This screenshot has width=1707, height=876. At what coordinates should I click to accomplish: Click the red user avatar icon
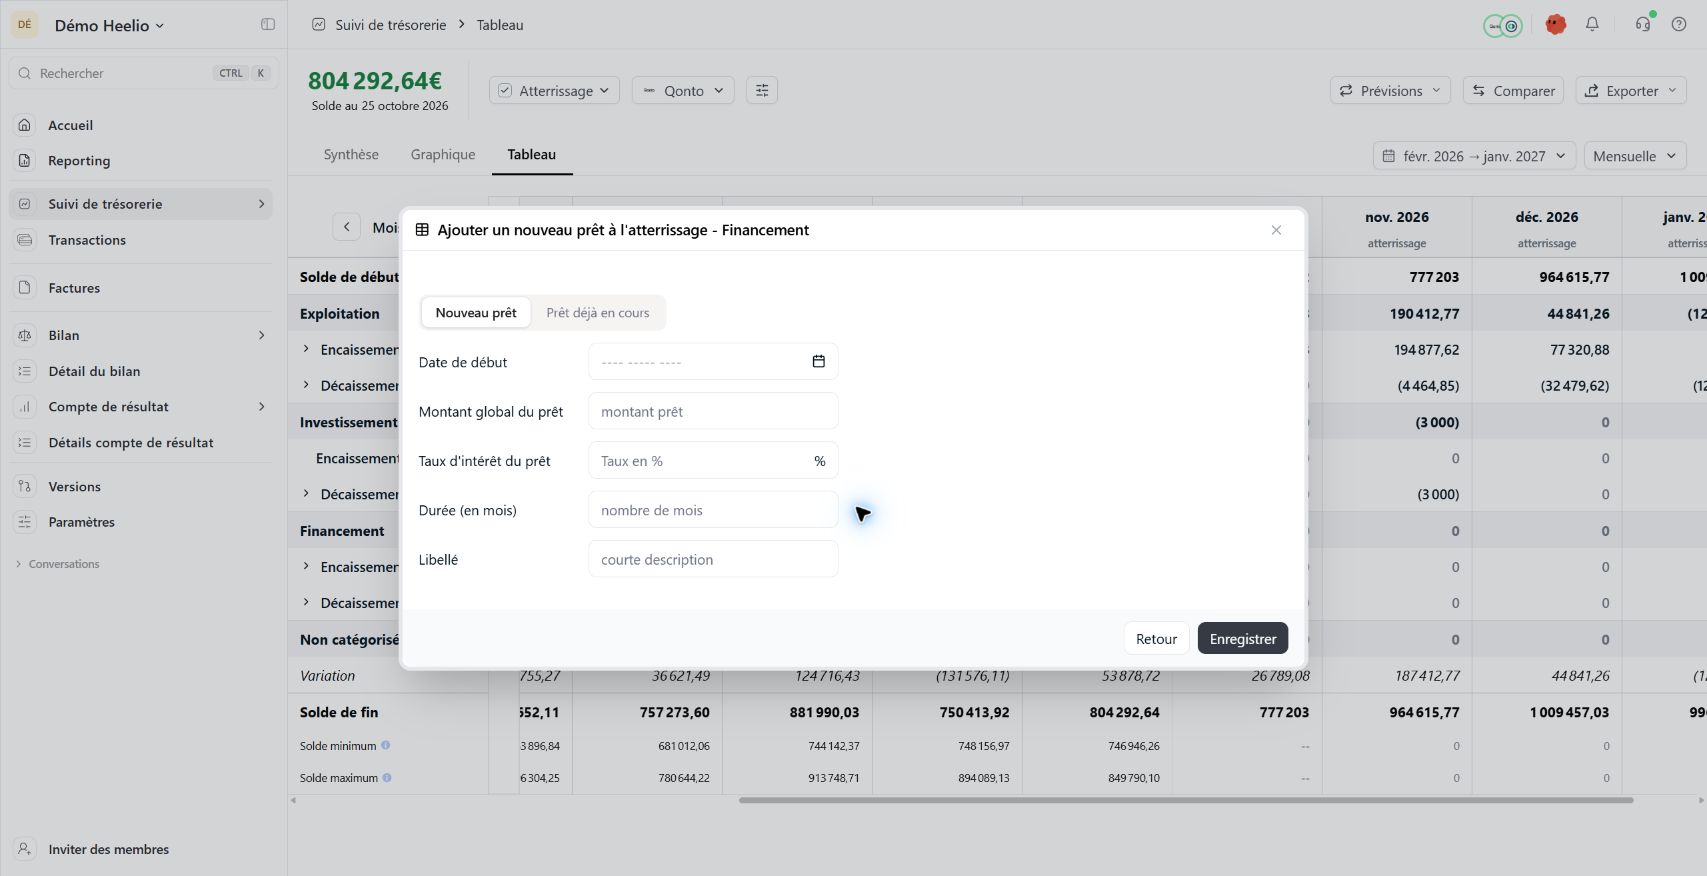point(1555,25)
